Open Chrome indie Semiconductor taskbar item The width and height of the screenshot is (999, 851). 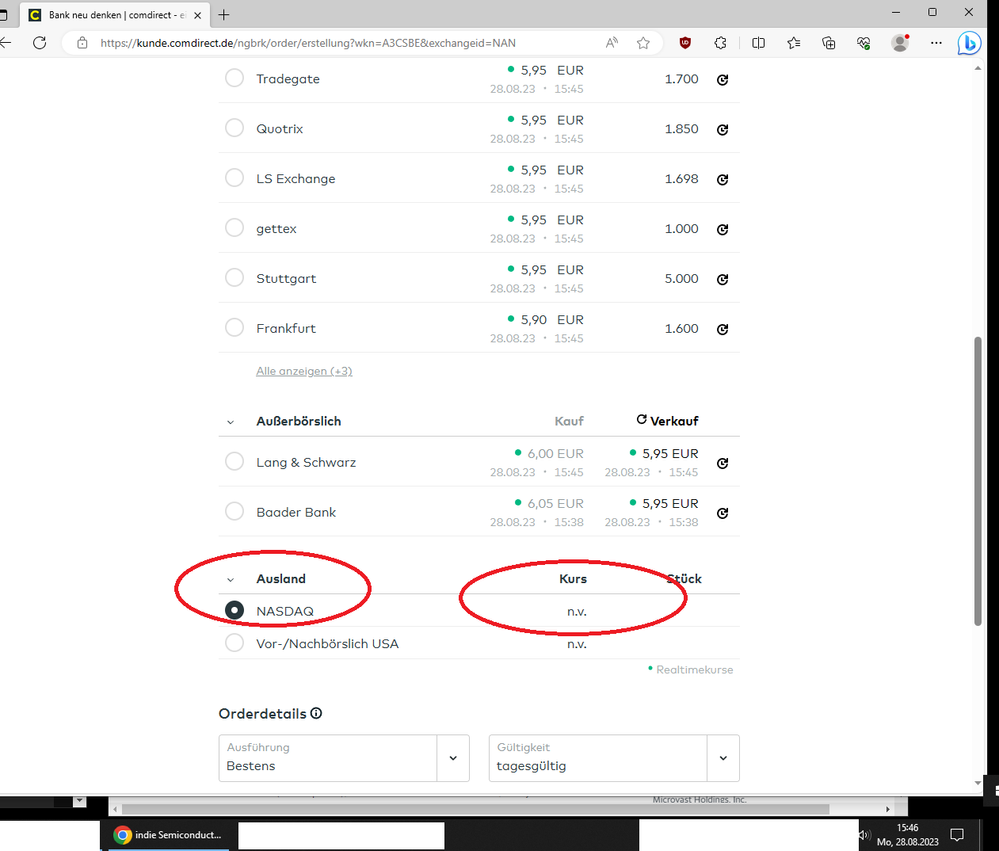[x=168, y=835]
